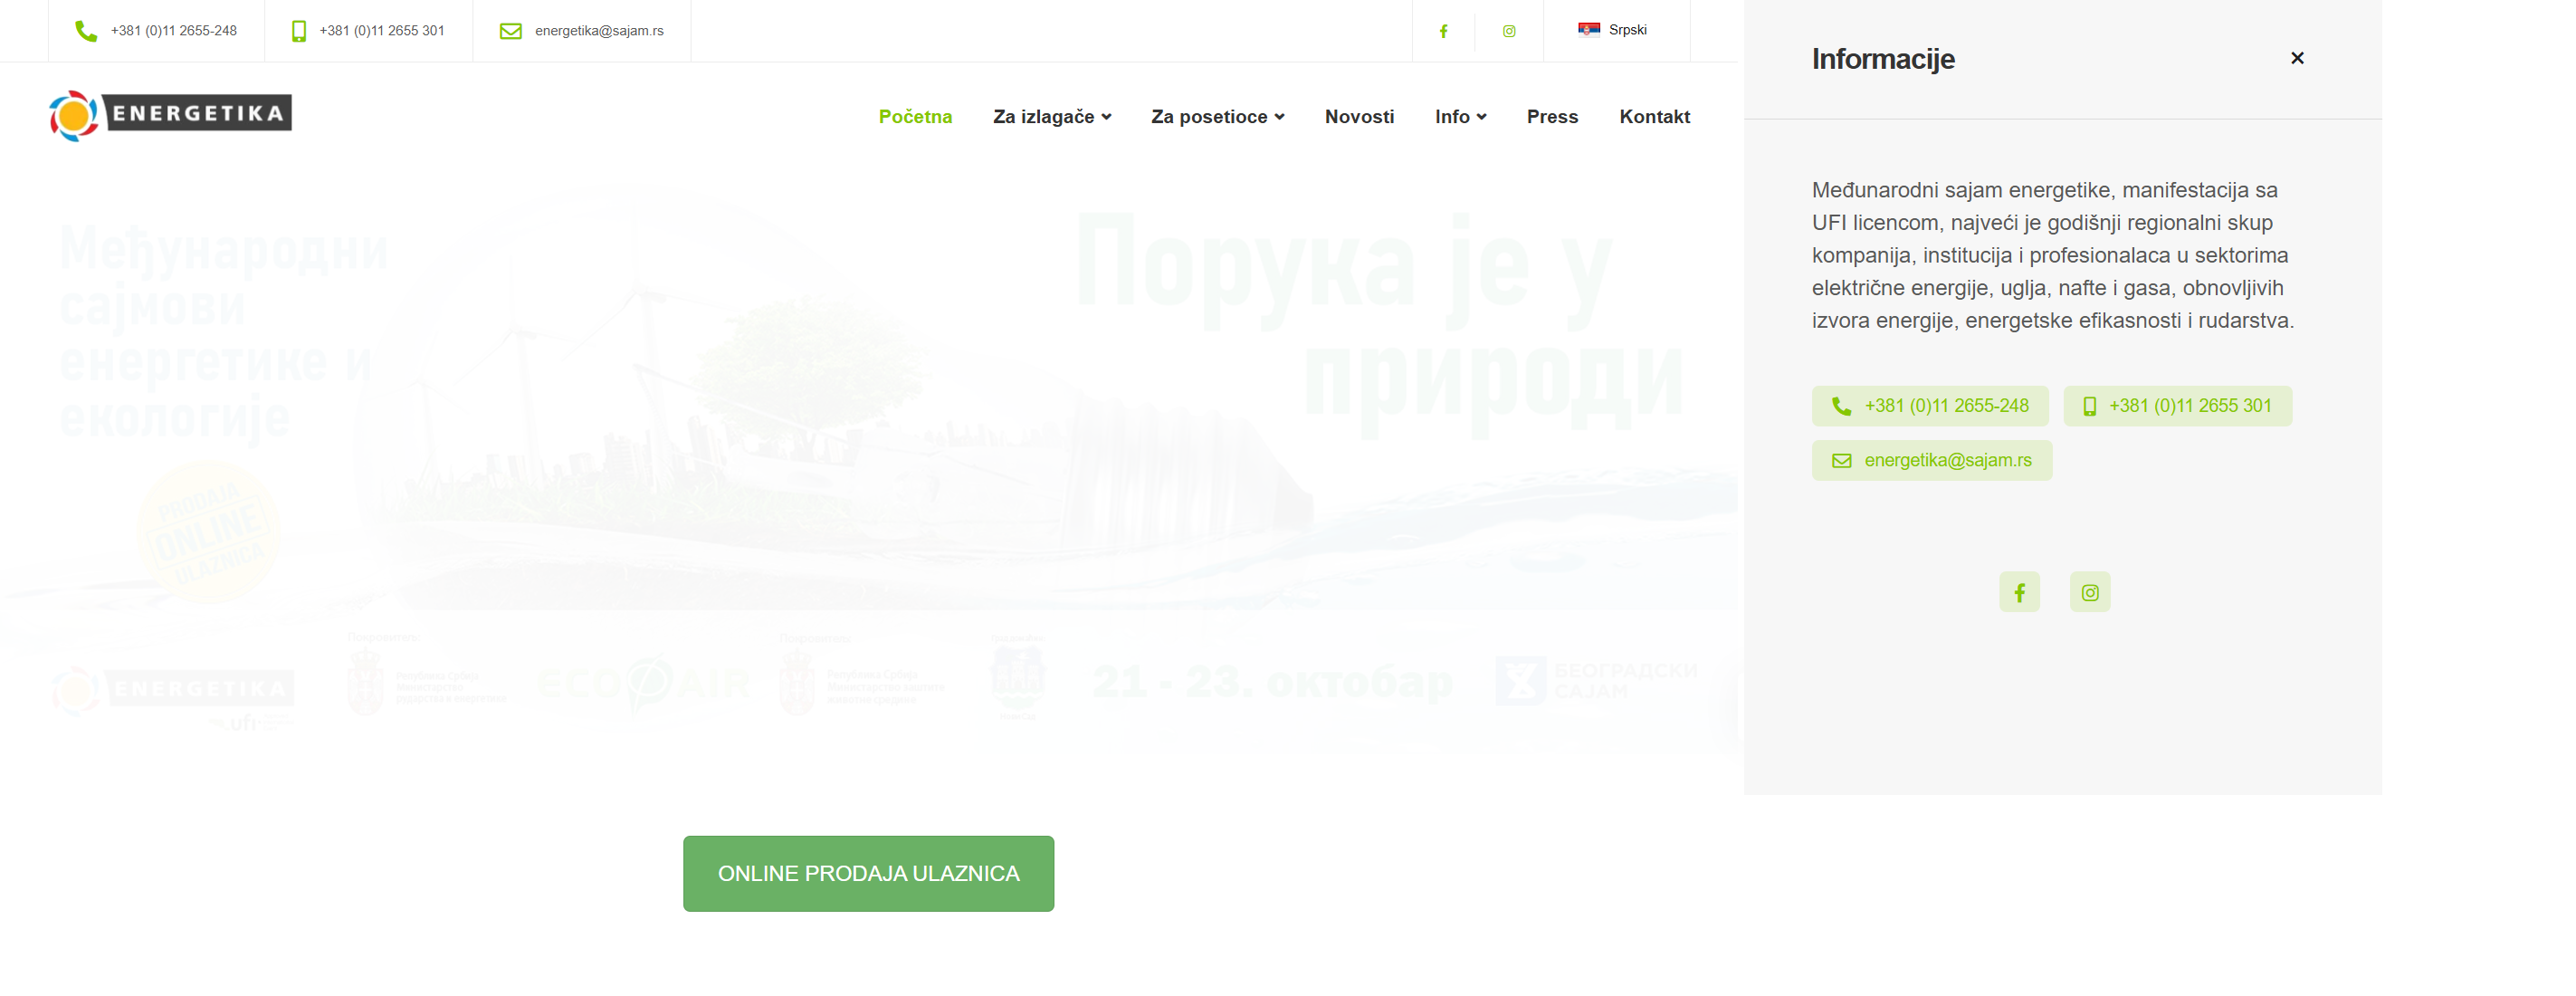Screen dimensions: 2576x996
Task: Click the mobile phone icon in header
Action: click(x=298, y=31)
